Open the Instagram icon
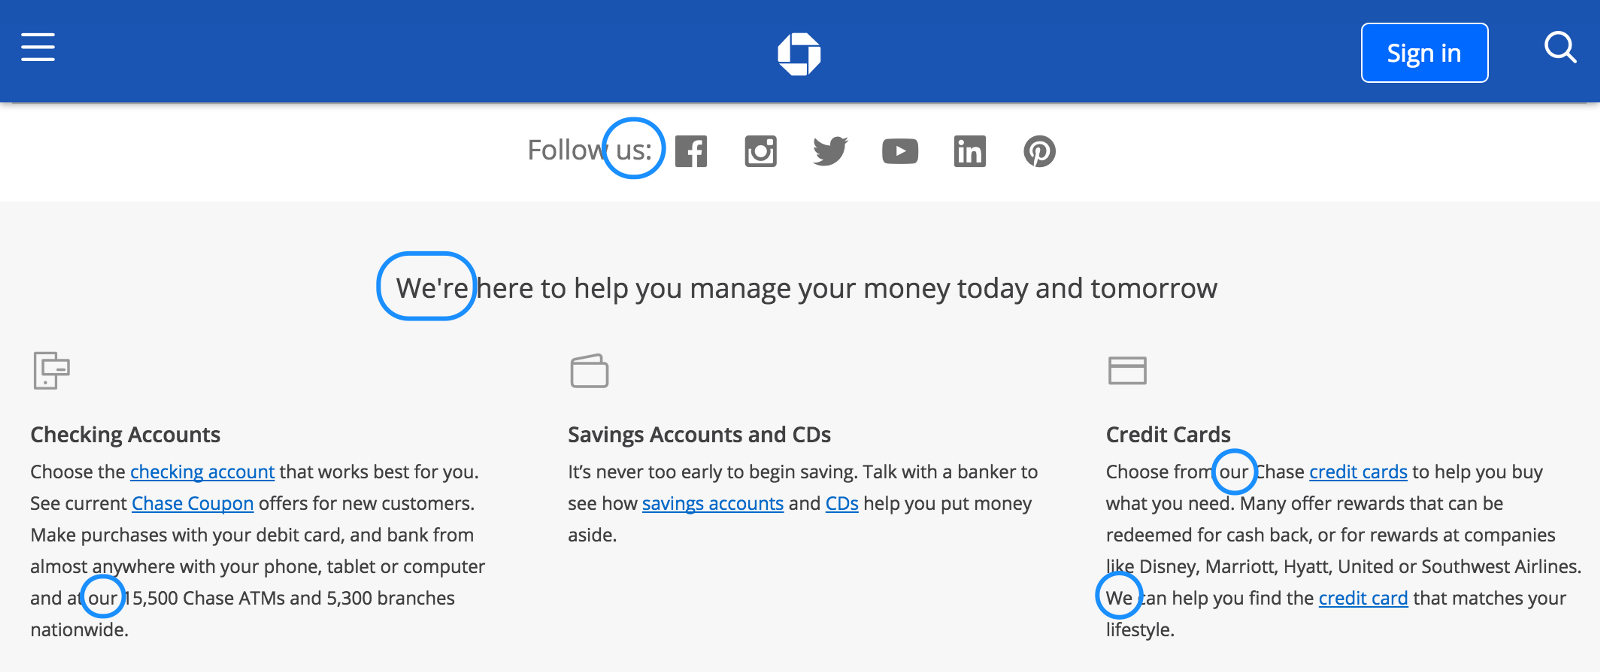The height and width of the screenshot is (672, 1600). [x=761, y=151]
